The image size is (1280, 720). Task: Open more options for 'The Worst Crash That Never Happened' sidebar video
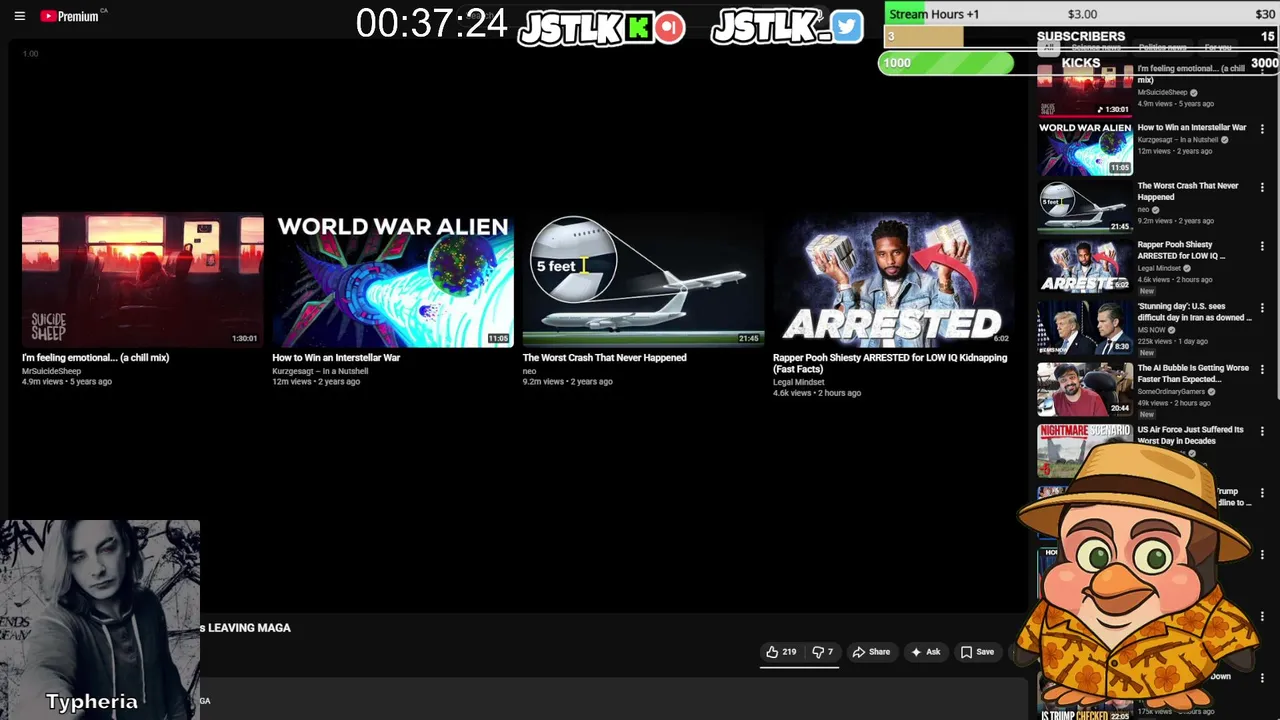click(x=1262, y=187)
